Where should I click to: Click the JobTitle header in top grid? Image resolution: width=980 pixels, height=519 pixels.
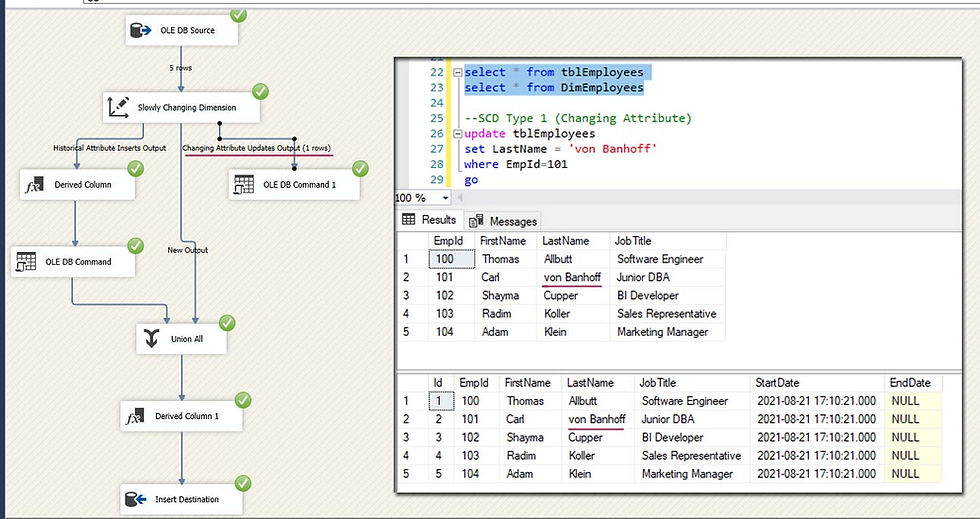(x=668, y=241)
